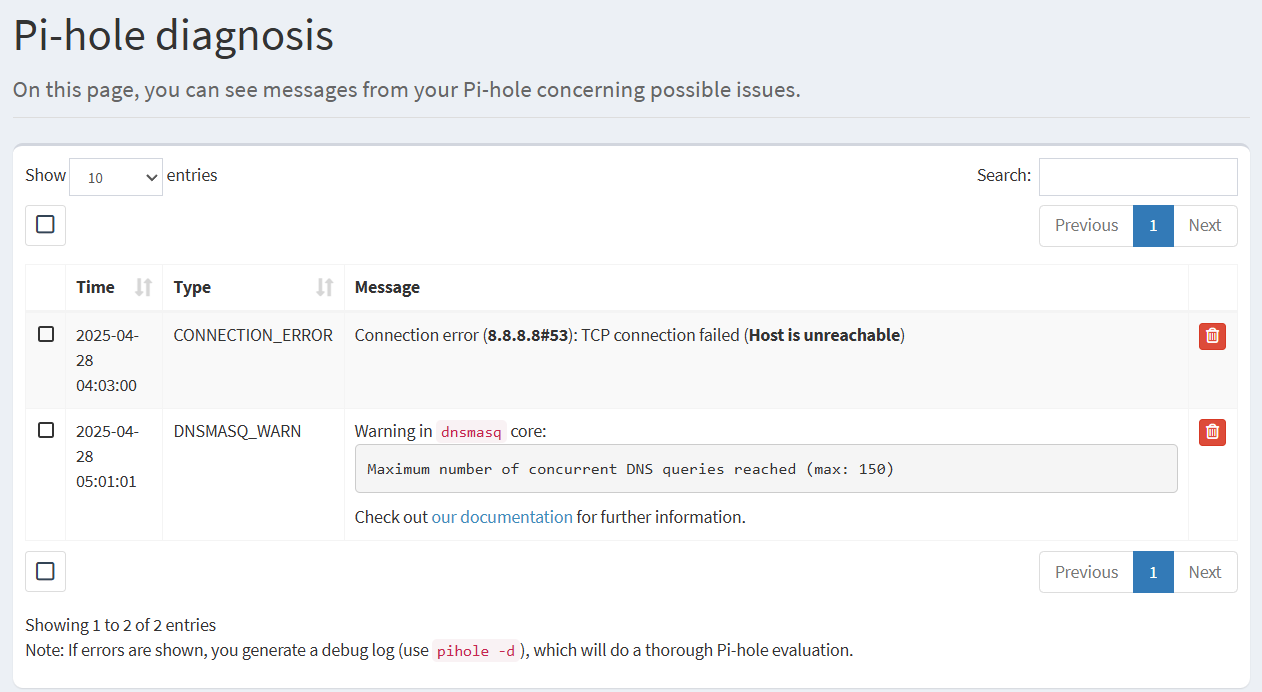Click the "pihole -d" command text
Image resolution: width=1262 pixels, height=692 pixels.
point(477,651)
